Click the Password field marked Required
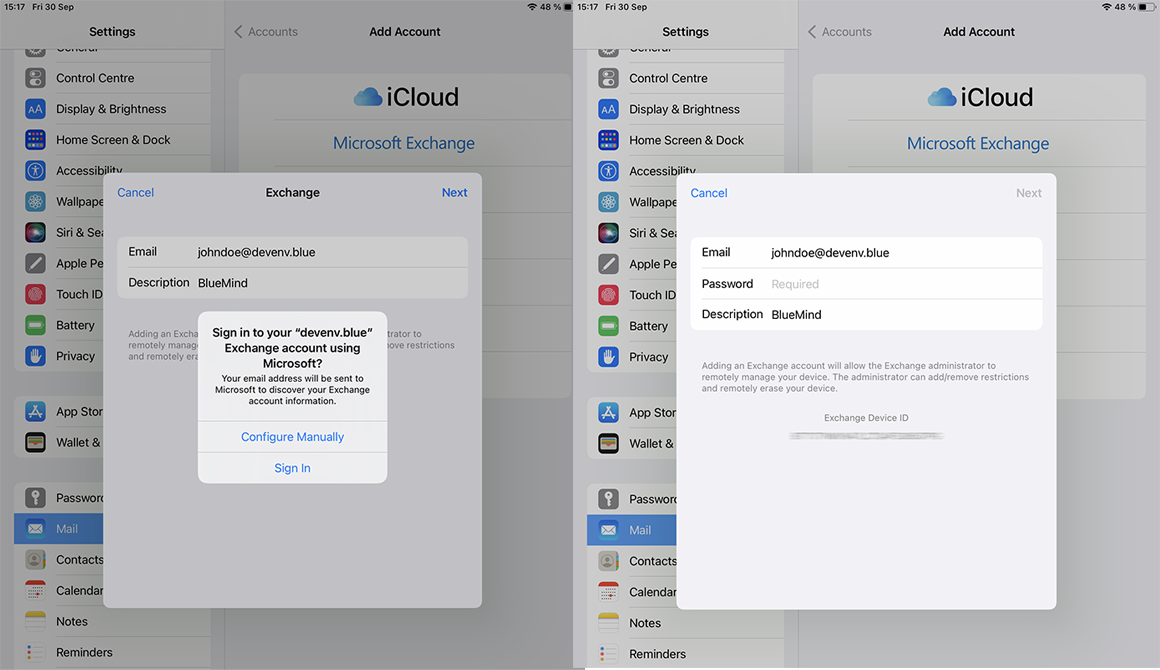This screenshot has height=670, width=1160. [900, 284]
